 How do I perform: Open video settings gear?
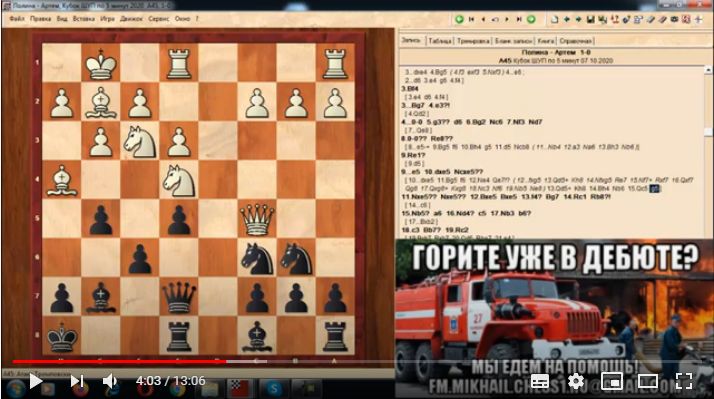tap(576, 381)
